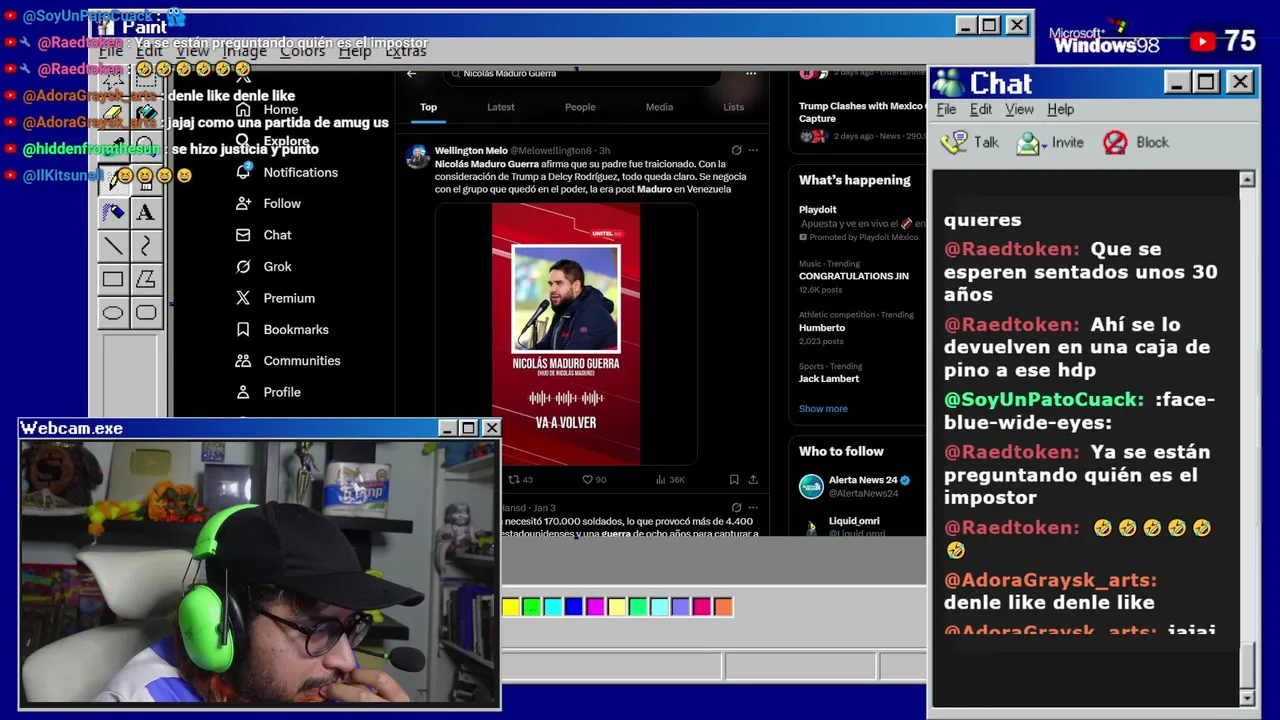Select the Magnifier tool in Paint
Viewport: 1280px width, 720px height.
pyautogui.click(x=146, y=146)
